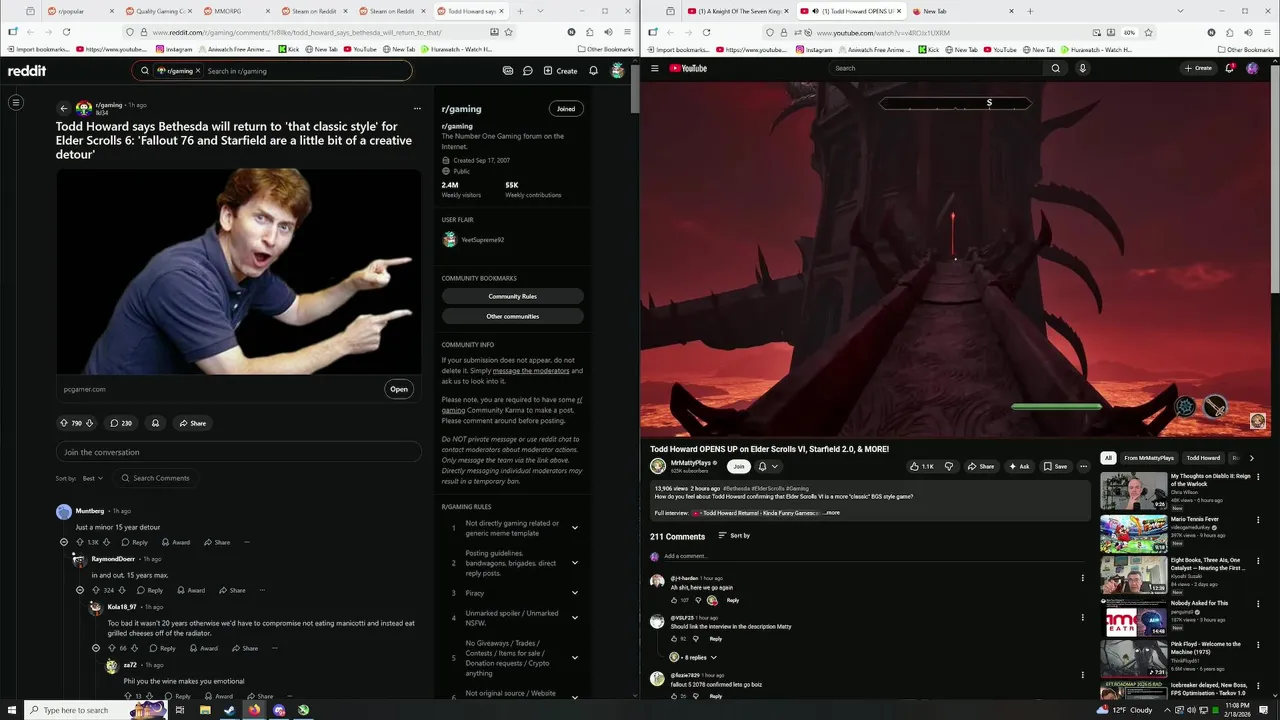Open the 230 comments button on post

[121, 423]
